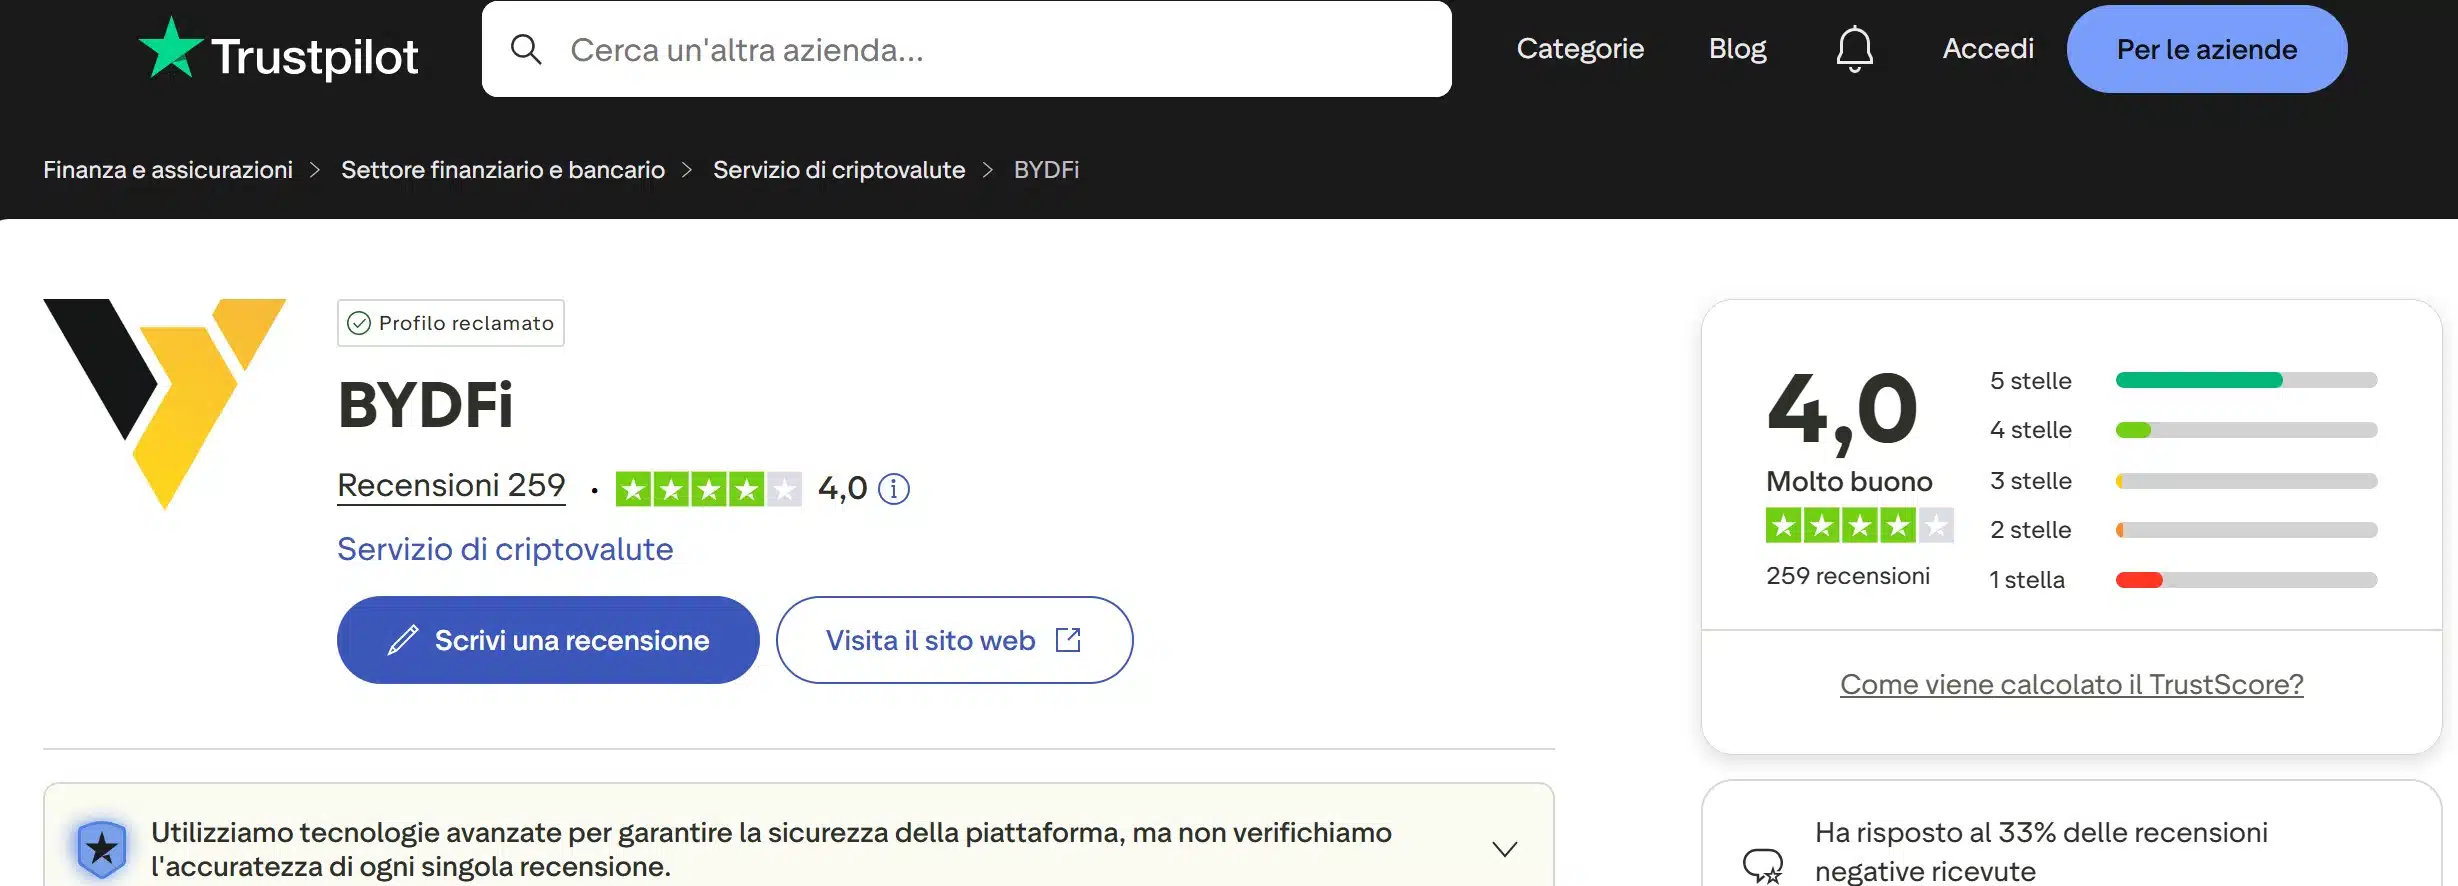Open the Categorie menu
The image size is (2458, 886).
point(1579,48)
